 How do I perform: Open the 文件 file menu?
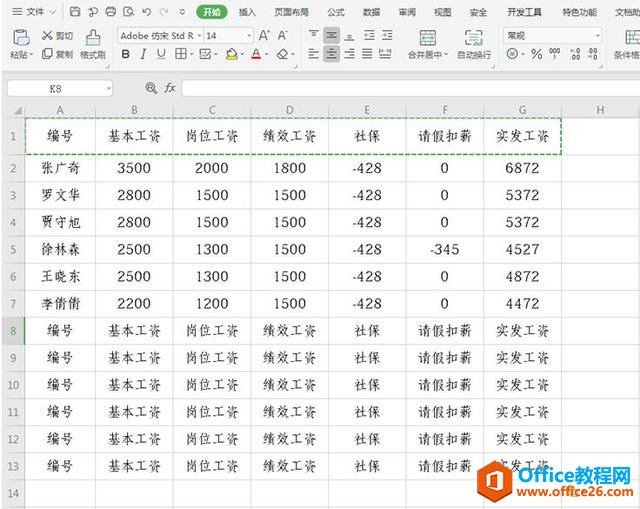[x=34, y=12]
